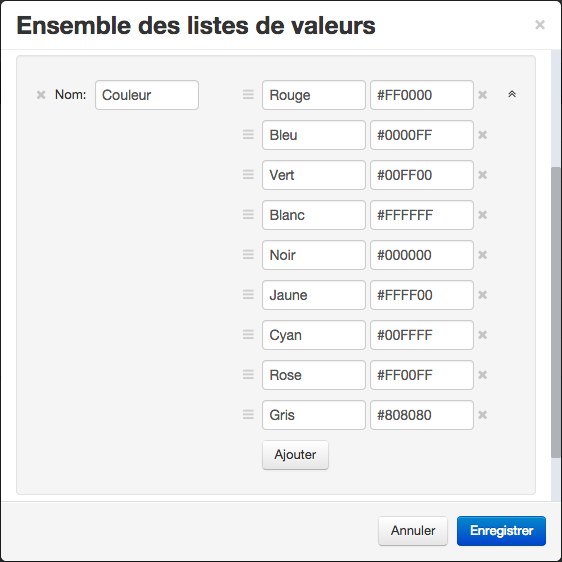This screenshot has width=562, height=562.
Task: Click the drag handle beside Vert
Action: tap(248, 175)
